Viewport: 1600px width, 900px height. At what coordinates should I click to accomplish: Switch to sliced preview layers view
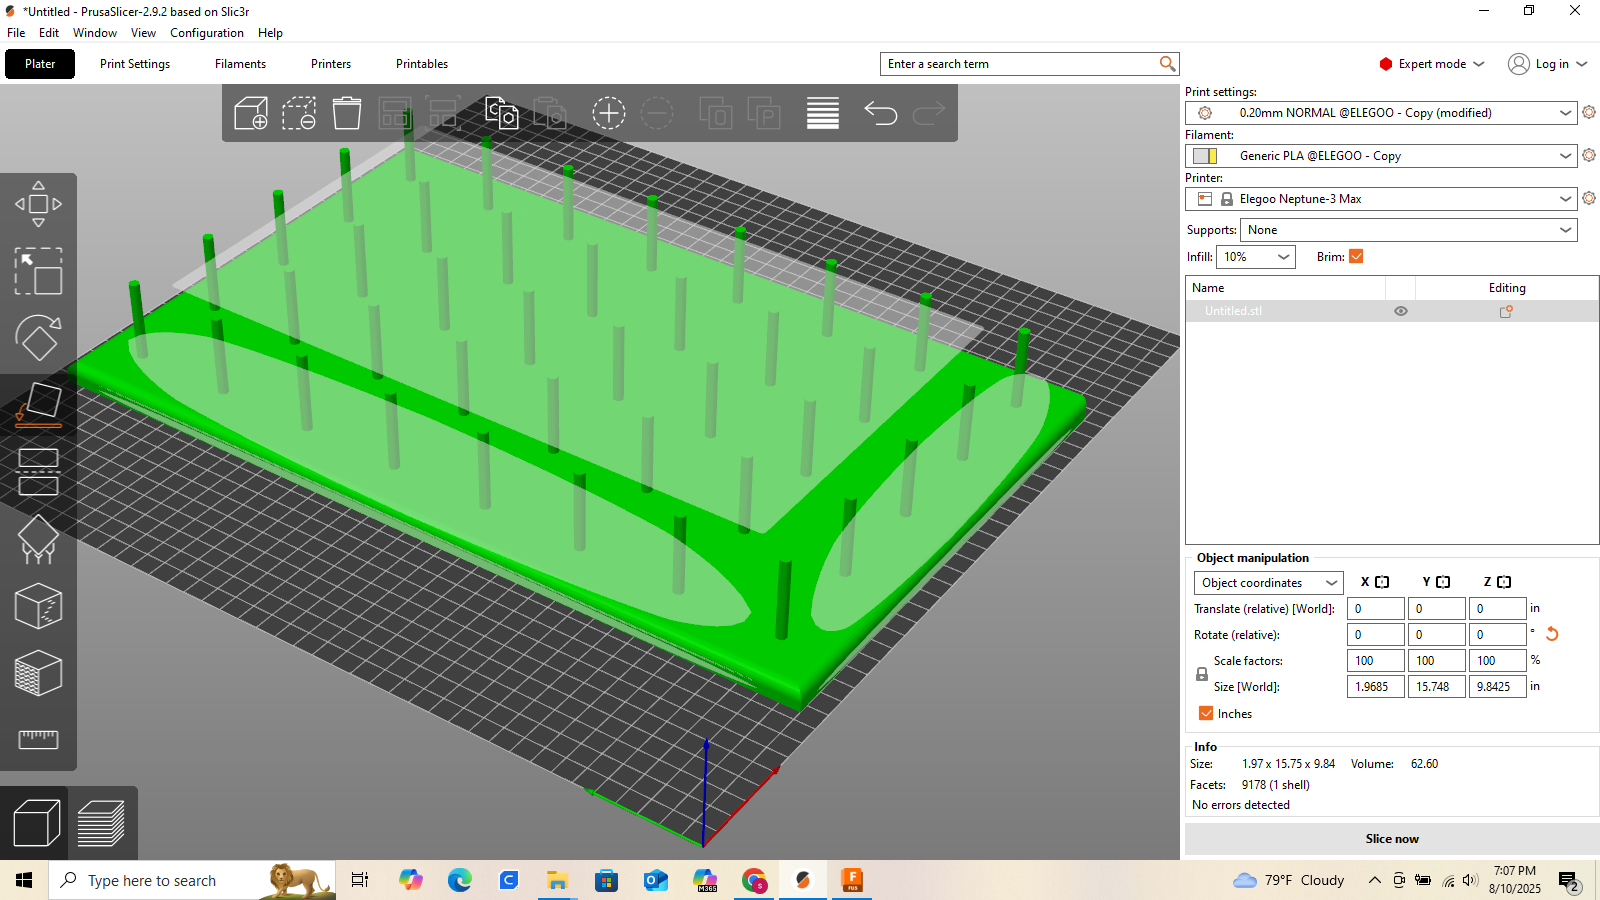click(101, 824)
